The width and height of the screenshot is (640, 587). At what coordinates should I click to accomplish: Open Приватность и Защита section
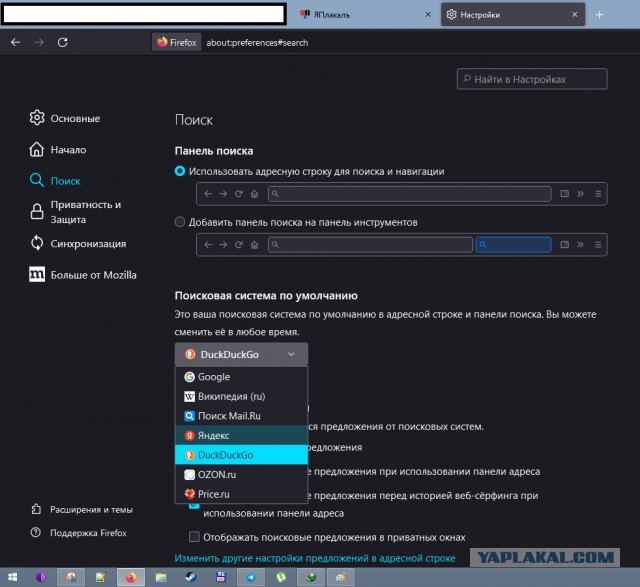76,212
